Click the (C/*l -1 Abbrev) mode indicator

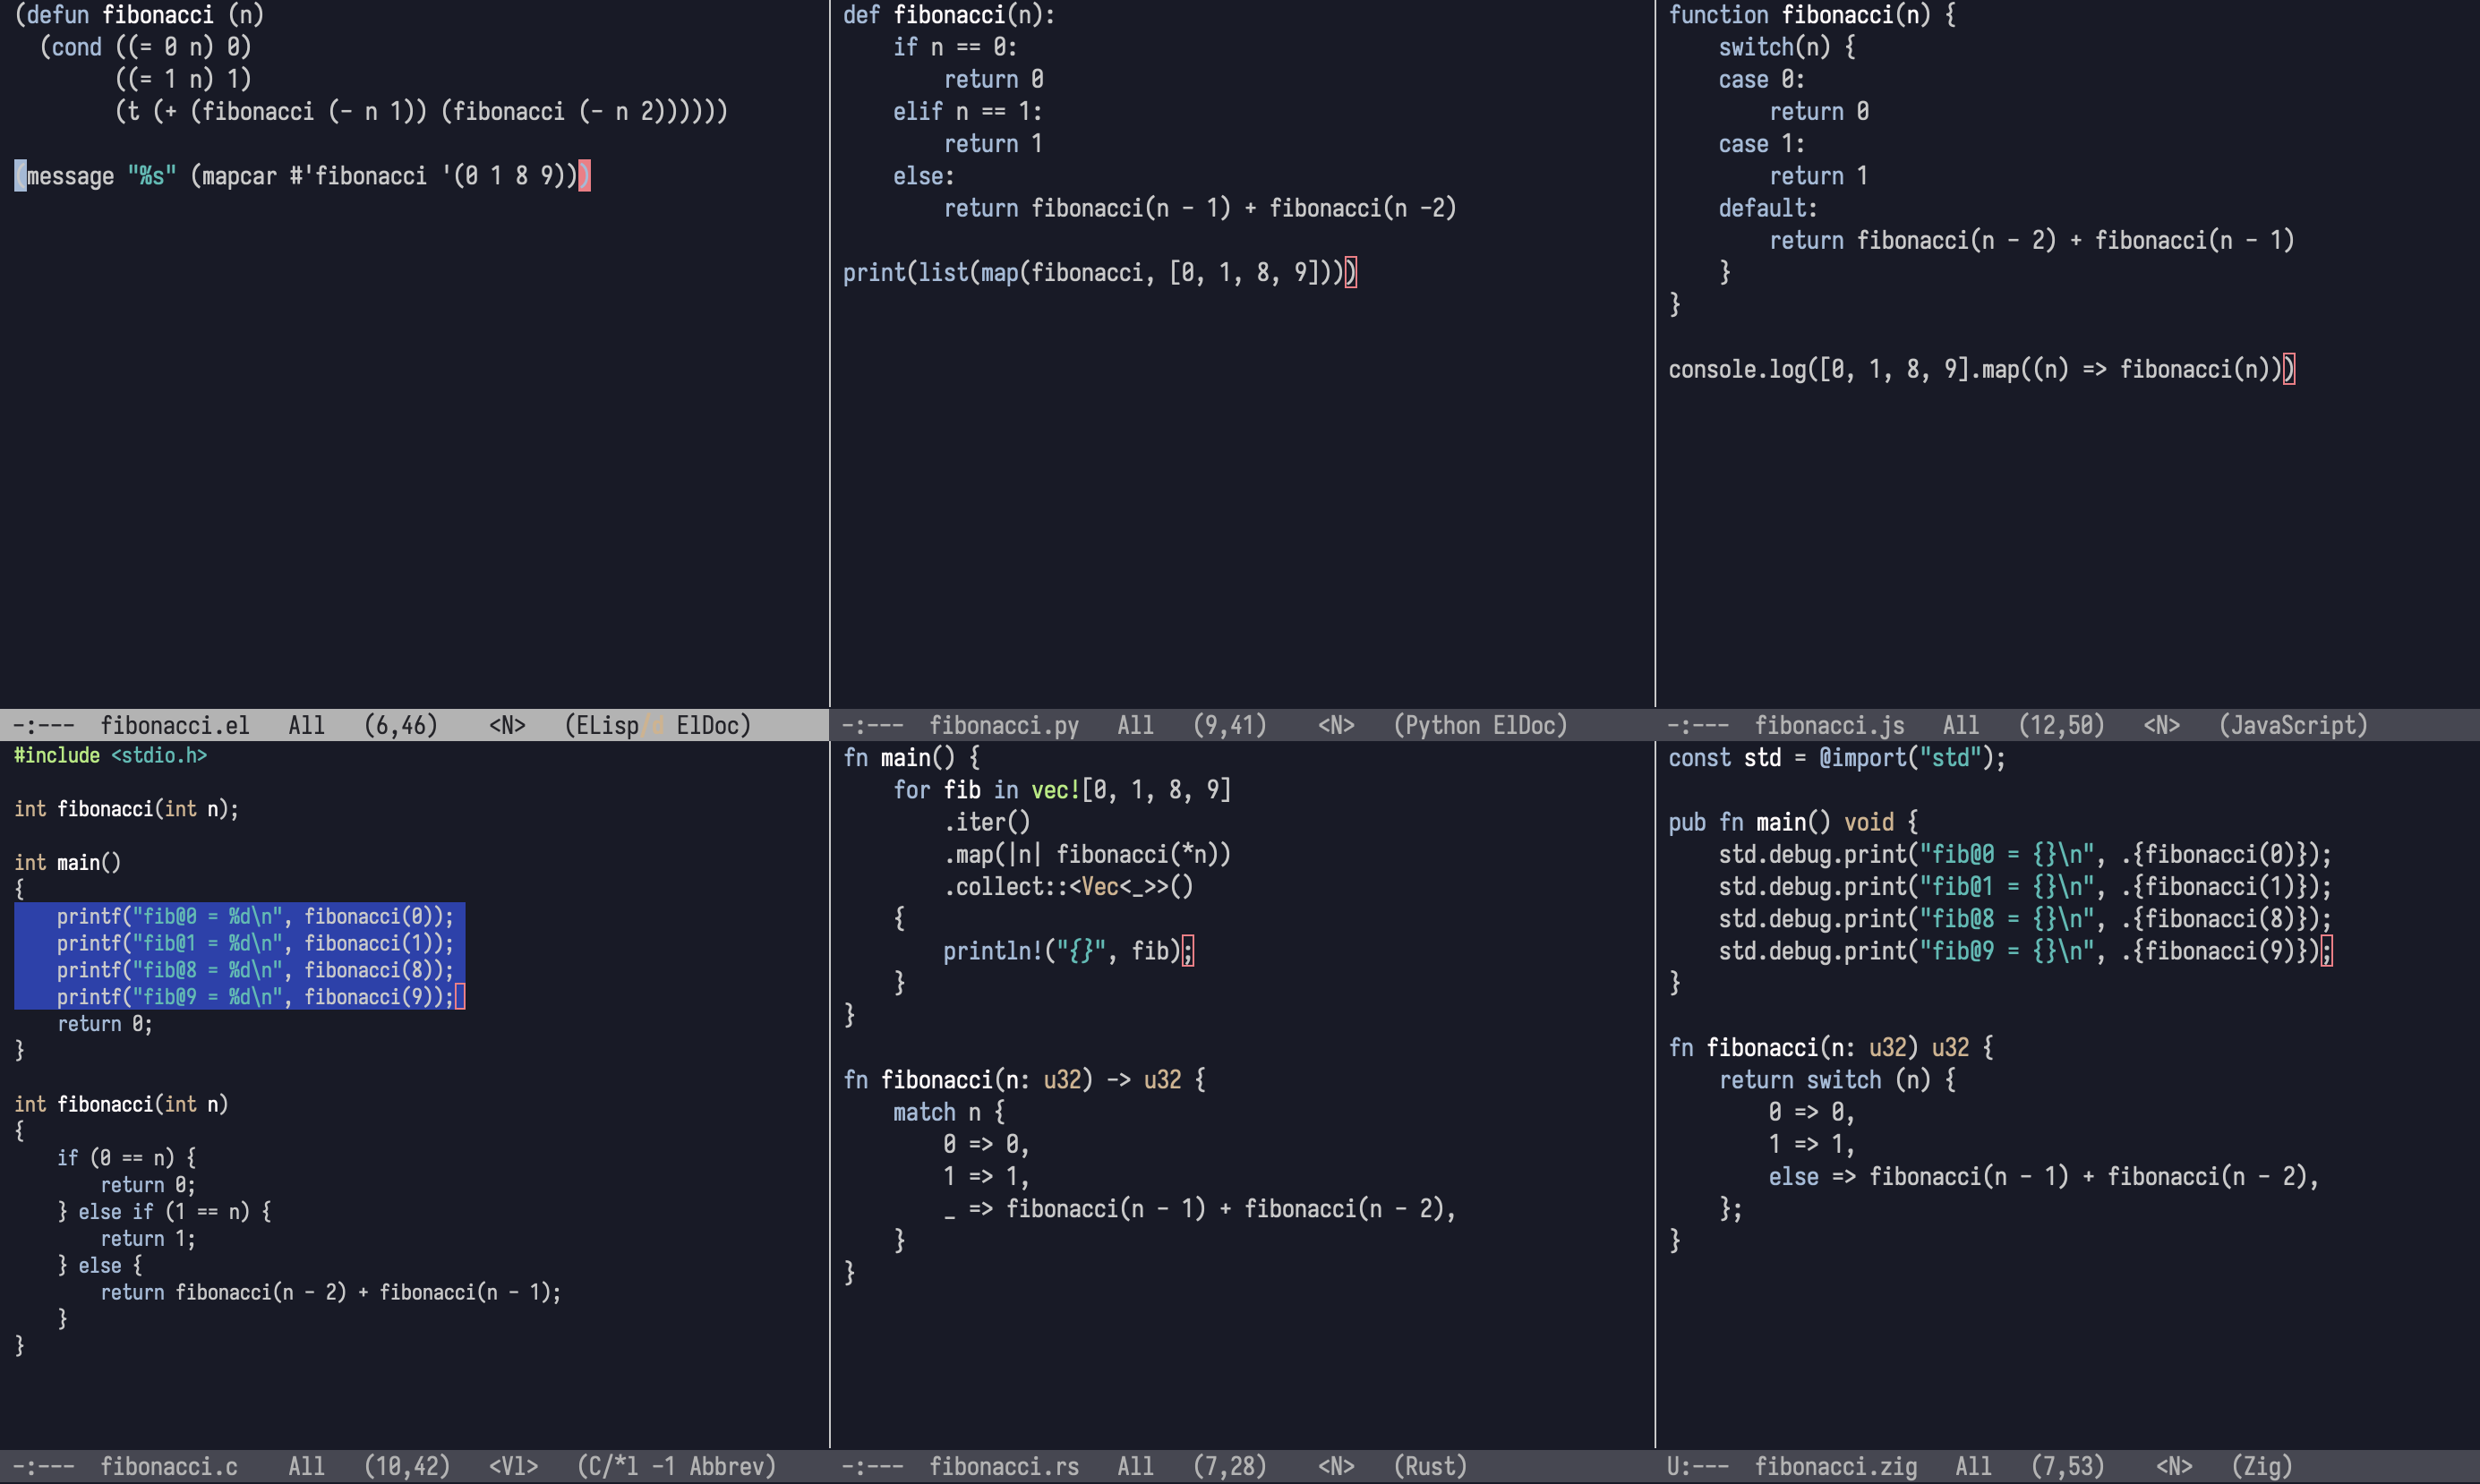[676, 1466]
